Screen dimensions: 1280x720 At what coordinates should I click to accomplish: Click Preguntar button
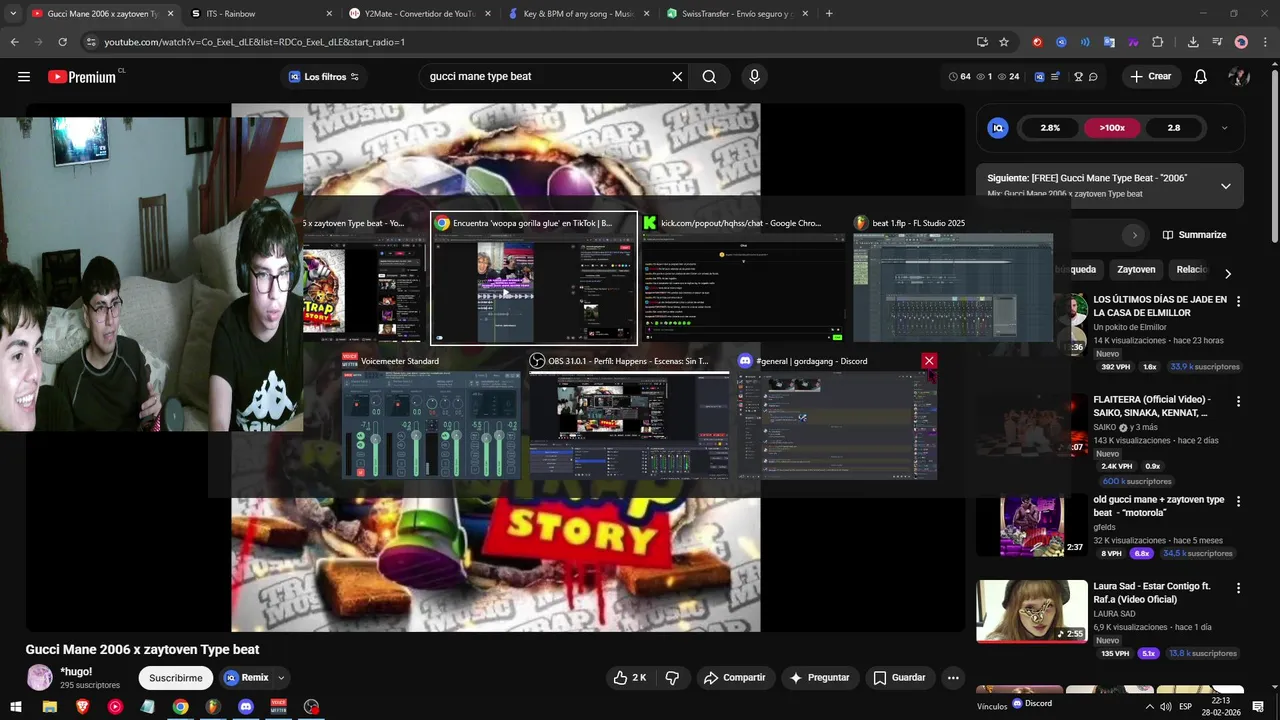(x=819, y=677)
